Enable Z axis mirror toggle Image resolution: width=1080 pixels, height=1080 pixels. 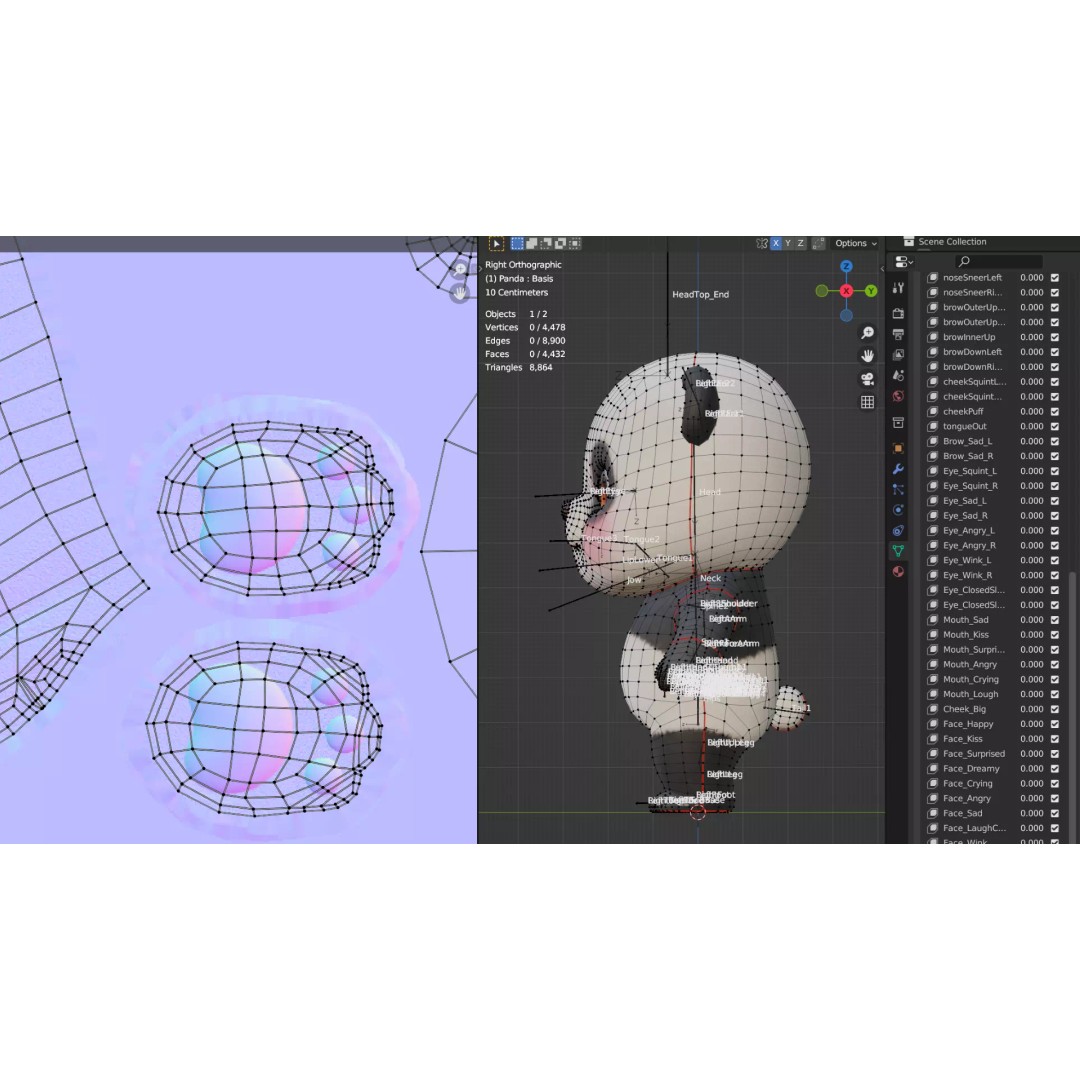click(x=800, y=243)
